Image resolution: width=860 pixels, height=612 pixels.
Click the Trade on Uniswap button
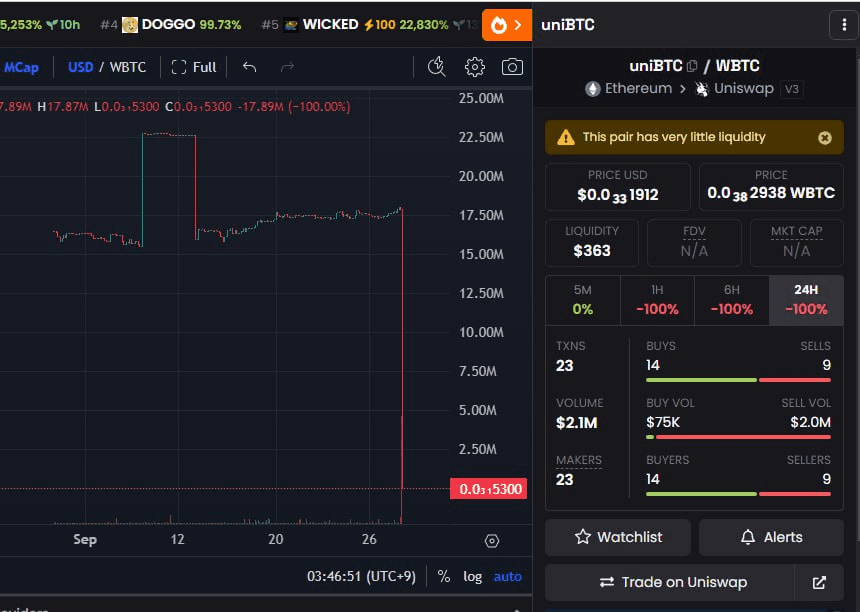tap(670, 582)
